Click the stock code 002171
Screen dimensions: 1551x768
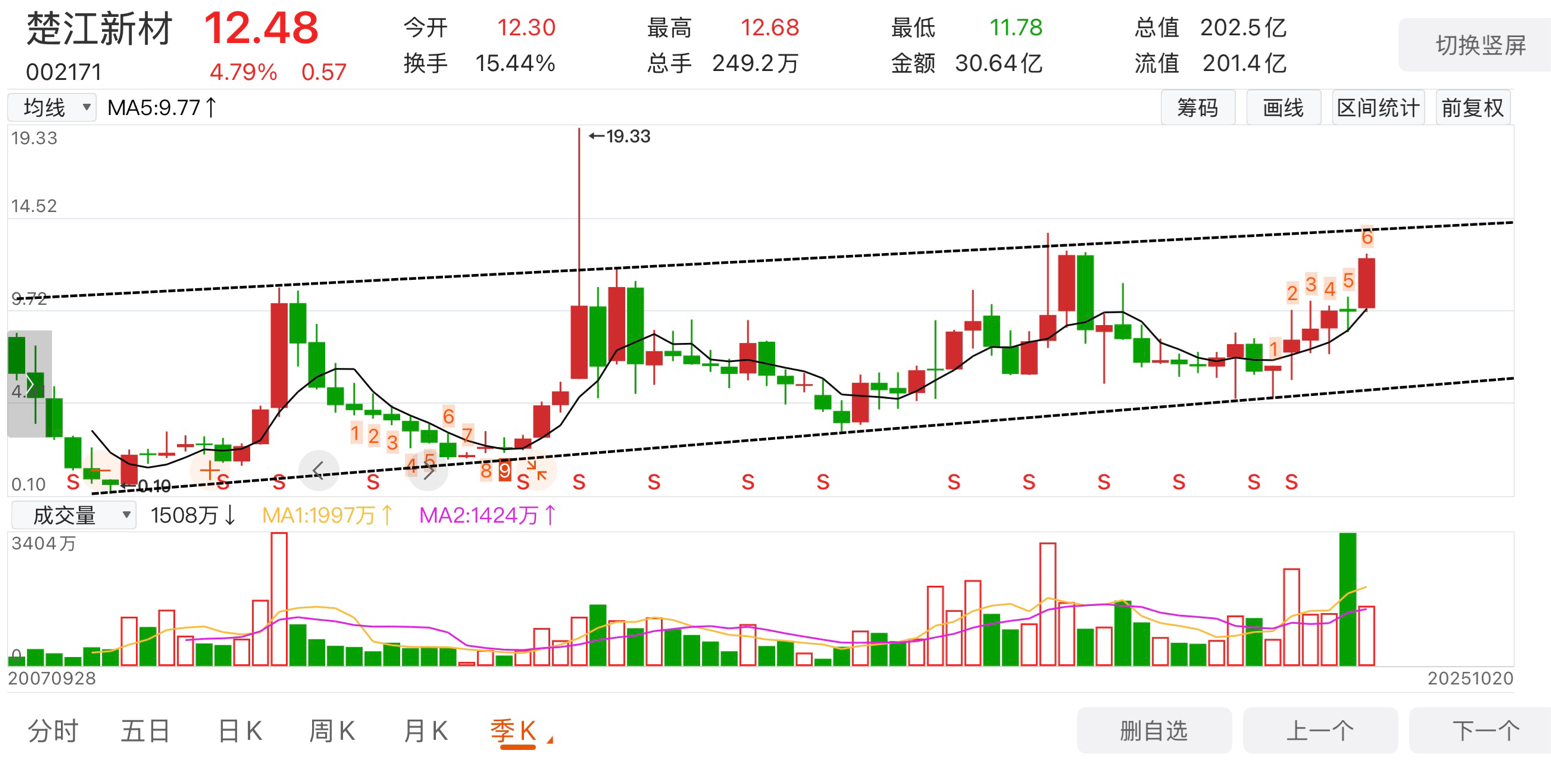coord(63,72)
